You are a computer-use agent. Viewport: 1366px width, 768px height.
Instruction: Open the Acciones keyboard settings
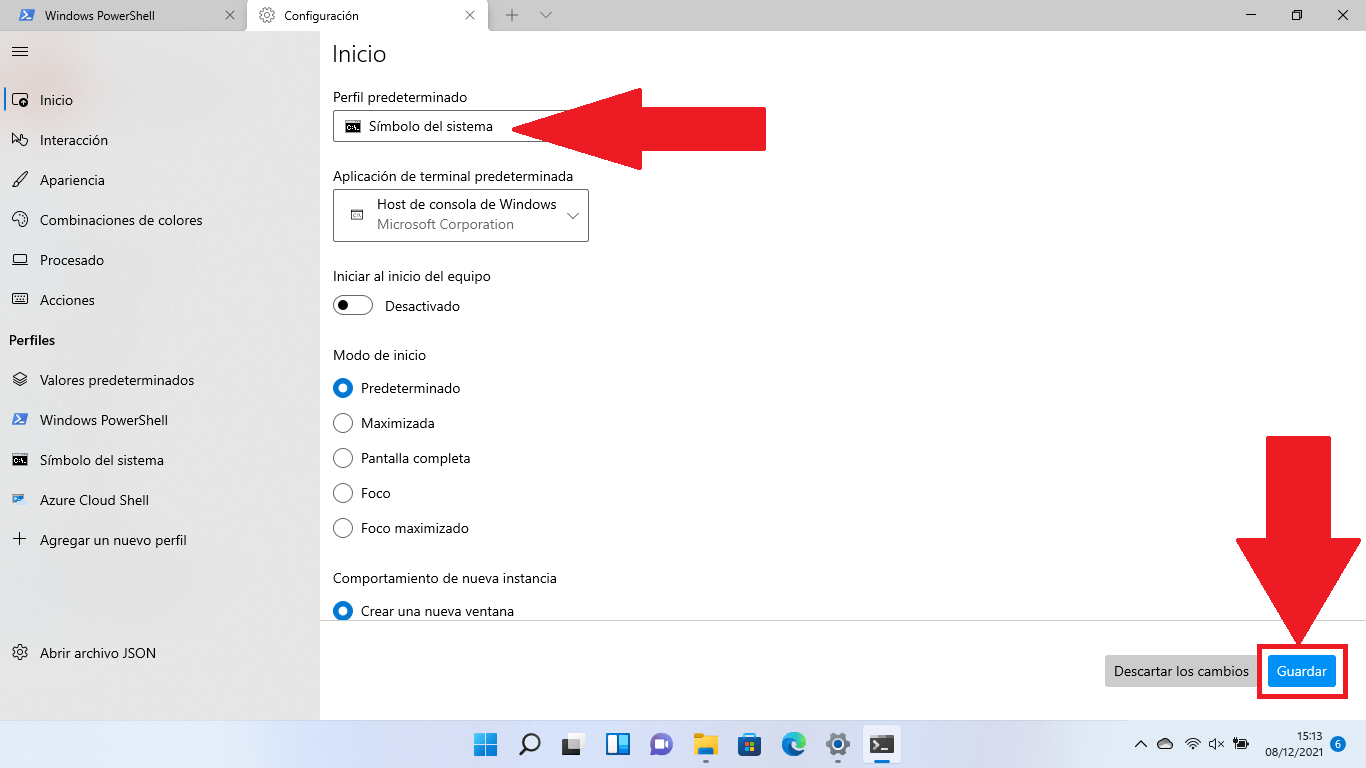click(x=160, y=300)
